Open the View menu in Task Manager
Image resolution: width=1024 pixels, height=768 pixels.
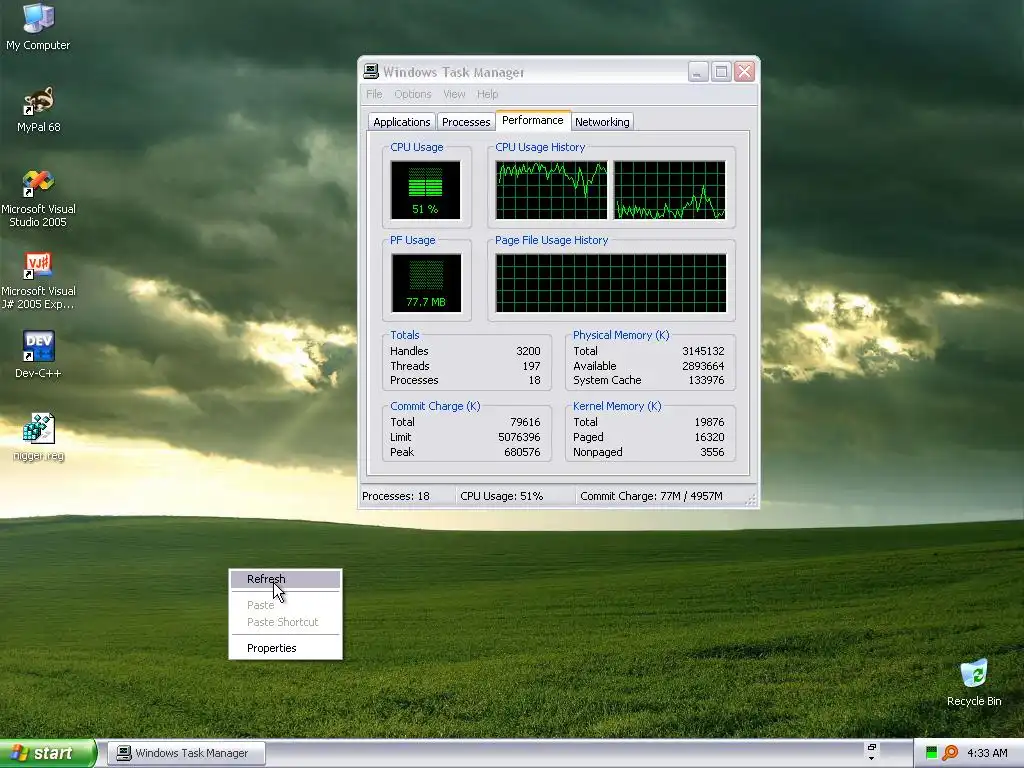(x=454, y=94)
